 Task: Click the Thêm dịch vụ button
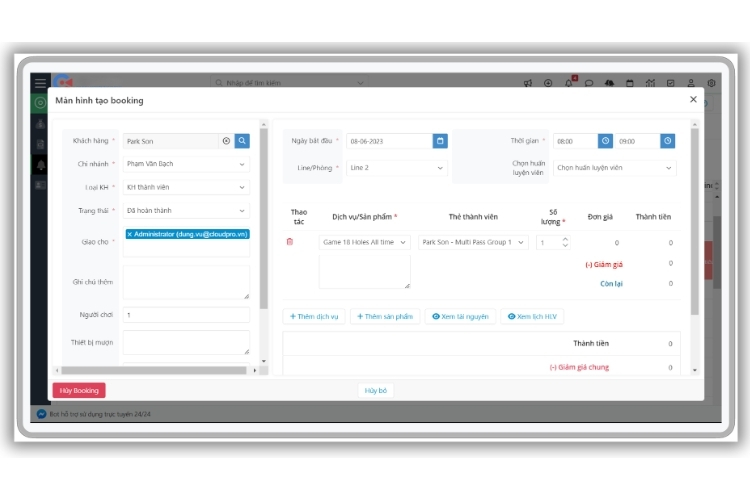(314, 316)
